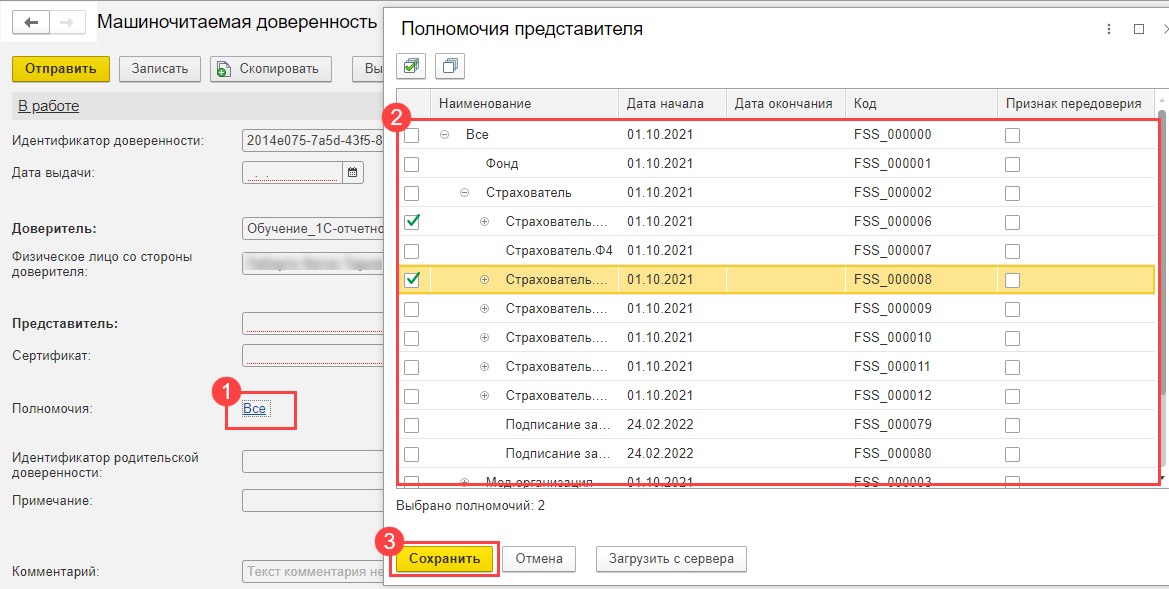
Task: Select the code cell FSS_000080
Action: (x=892, y=454)
